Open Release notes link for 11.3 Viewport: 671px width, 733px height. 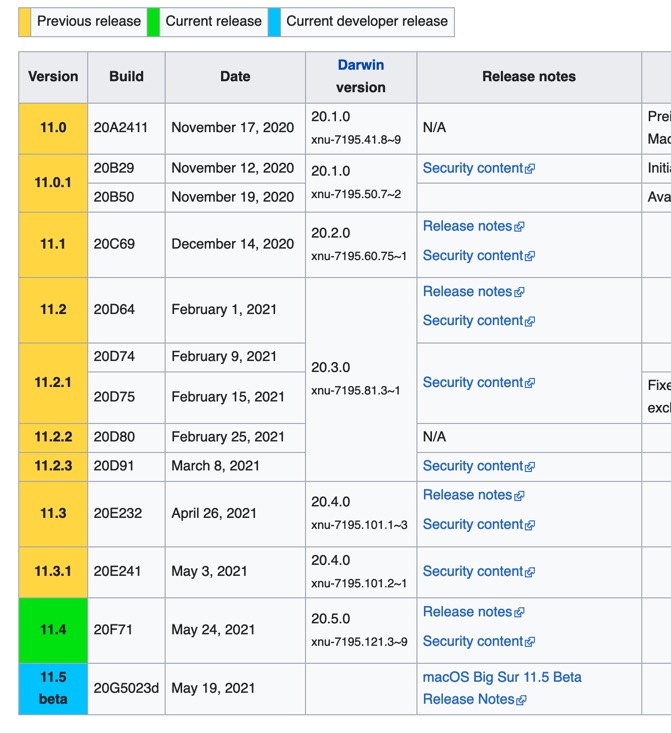tap(473, 495)
